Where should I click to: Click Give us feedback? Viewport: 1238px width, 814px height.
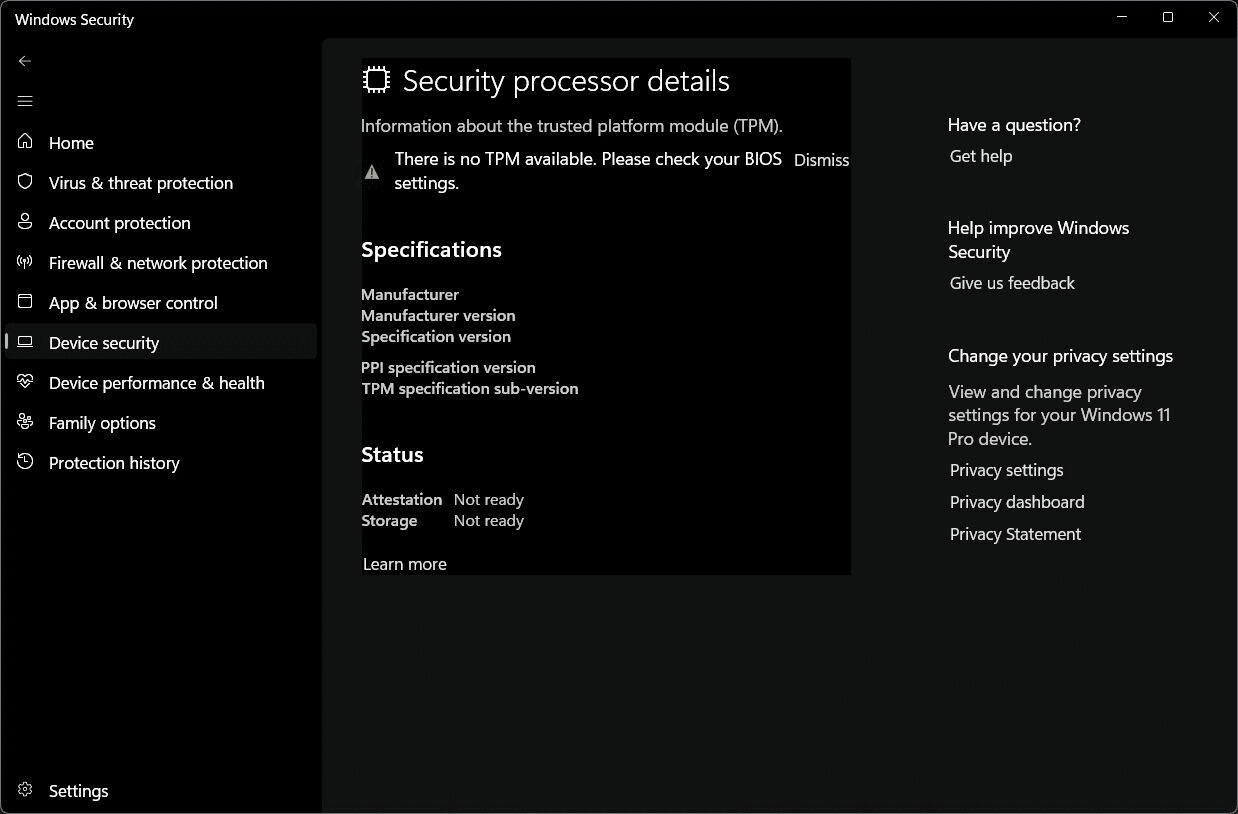(x=1012, y=283)
